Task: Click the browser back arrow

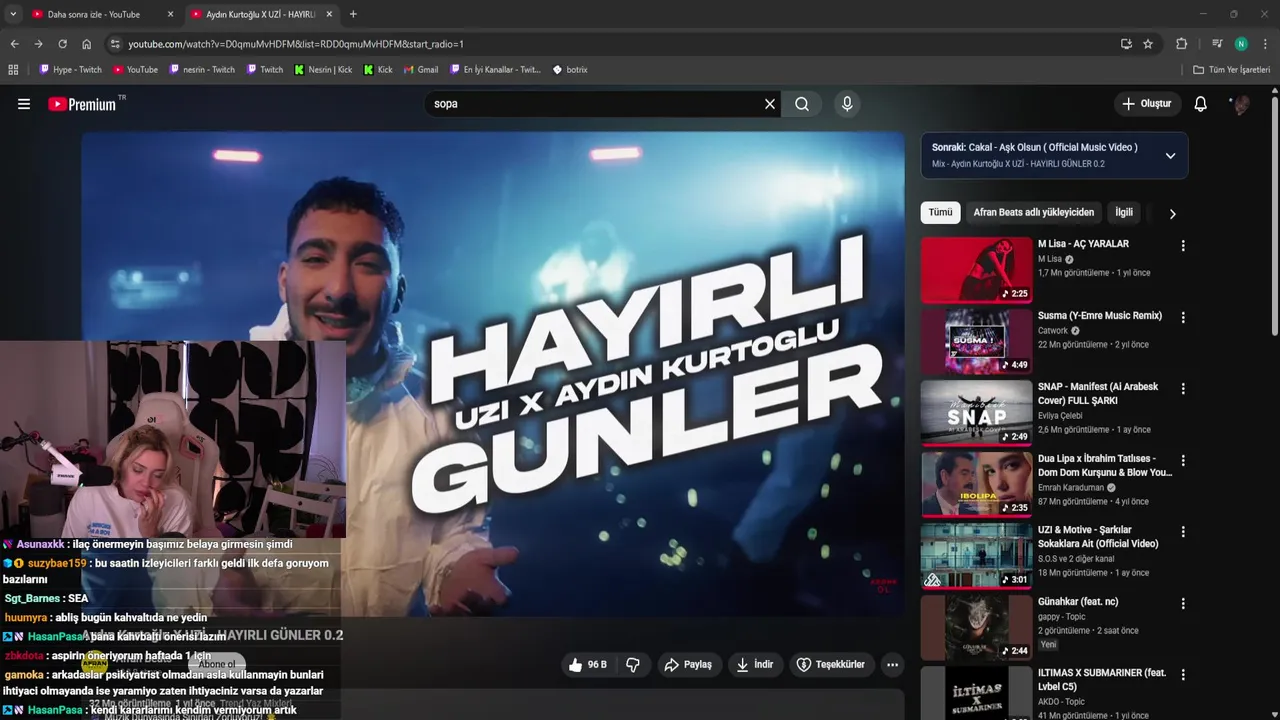Action: [x=14, y=44]
